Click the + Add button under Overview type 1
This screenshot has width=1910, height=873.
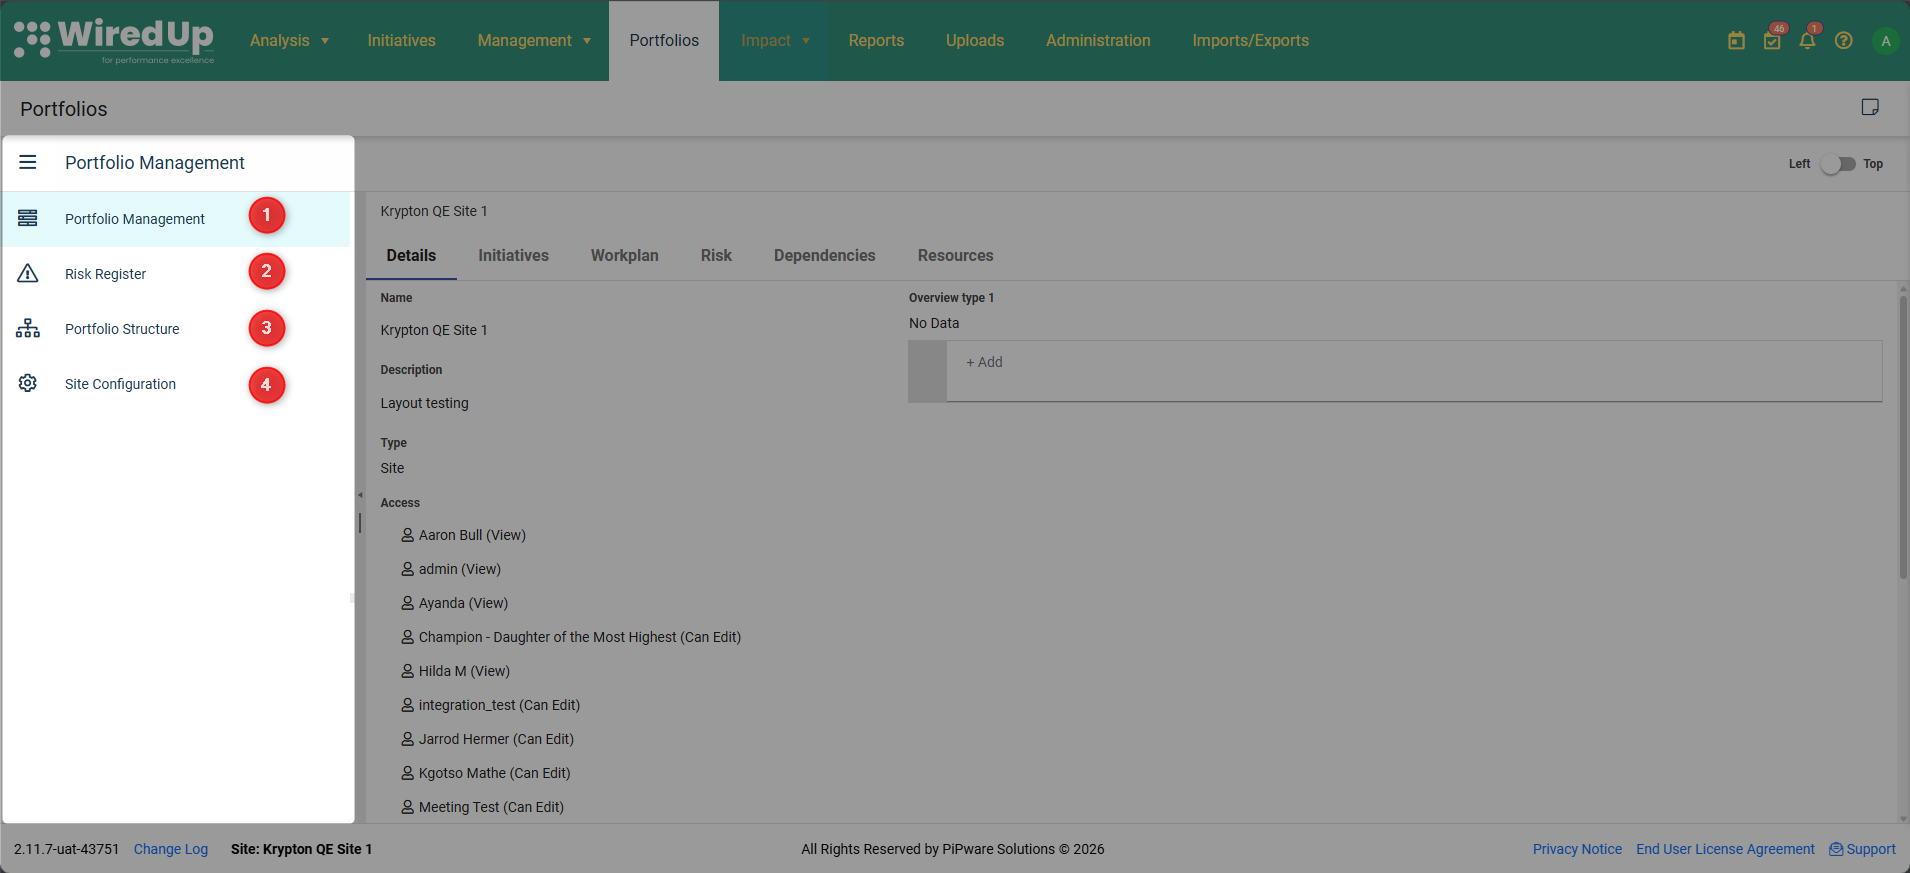tap(984, 362)
